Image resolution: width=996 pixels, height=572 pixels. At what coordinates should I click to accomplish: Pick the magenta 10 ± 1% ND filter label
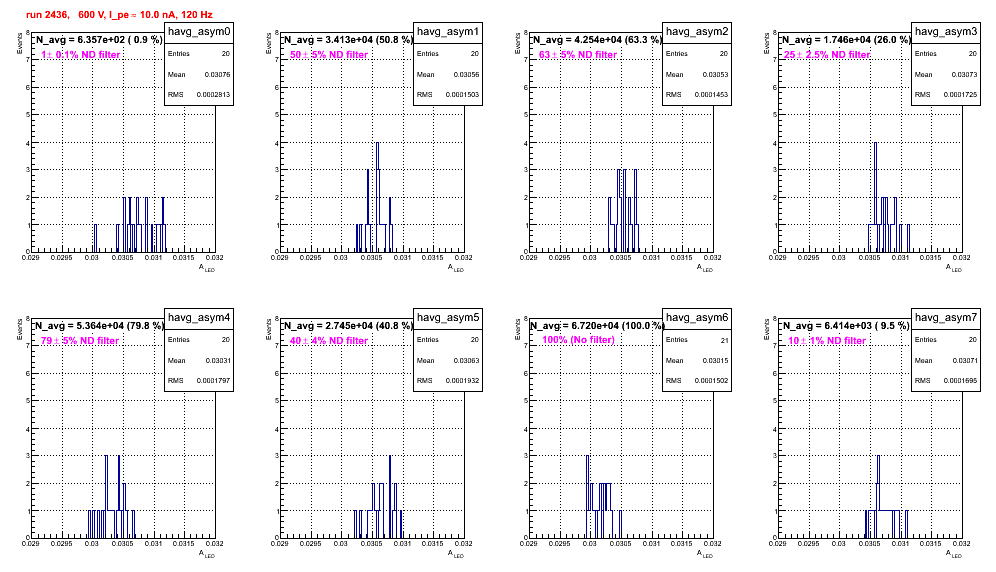tap(827, 341)
